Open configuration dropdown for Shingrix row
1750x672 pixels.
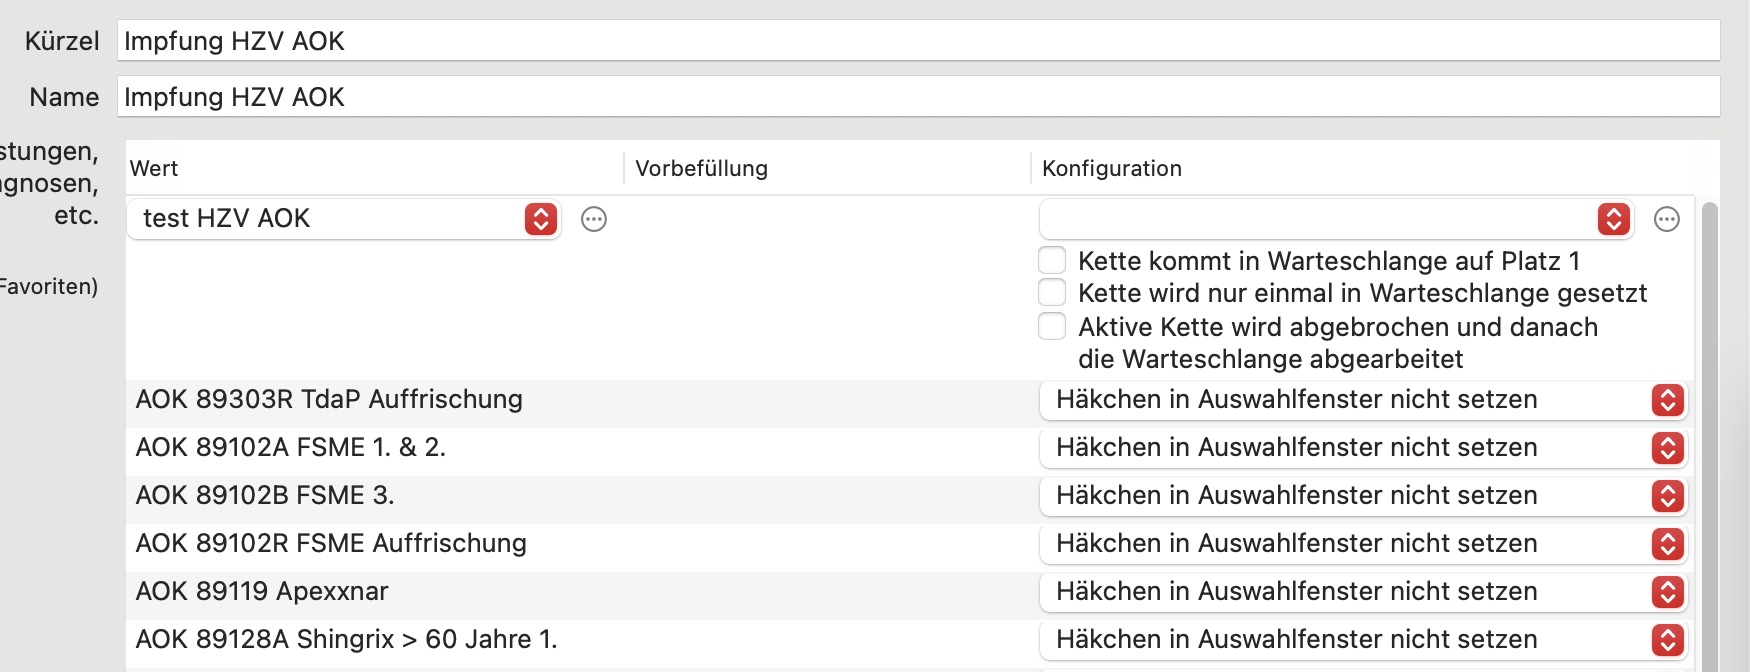pos(1363,640)
